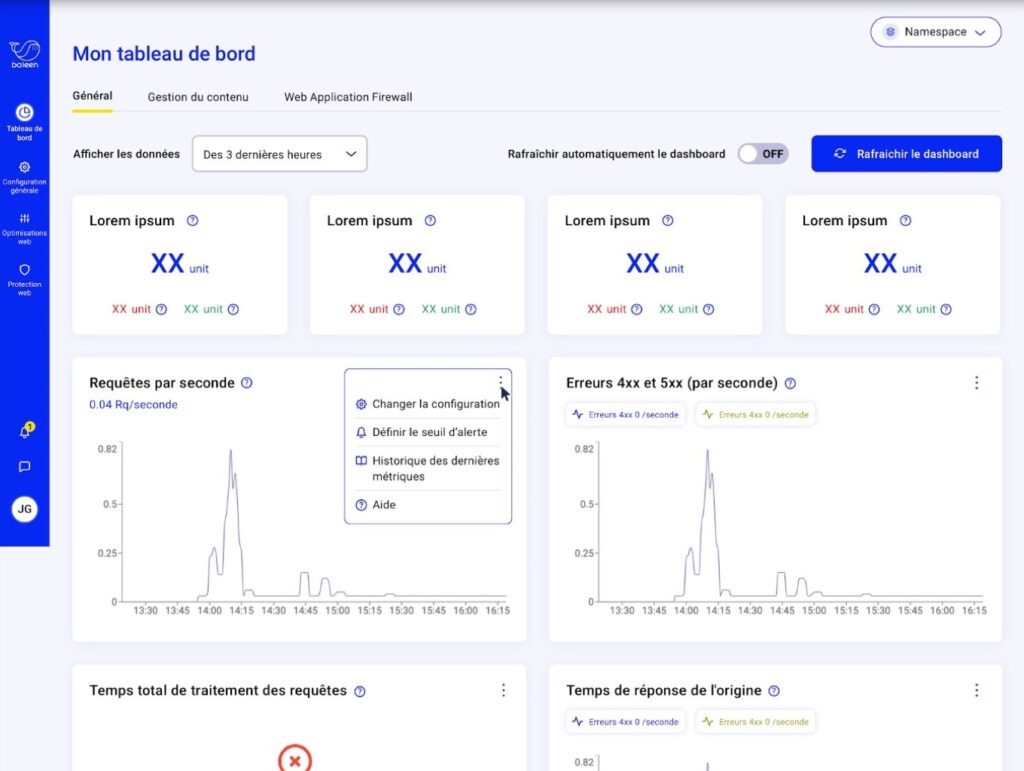Open Protection web shield icon
The height and width of the screenshot is (771, 1024).
click(x=24, y=279)
